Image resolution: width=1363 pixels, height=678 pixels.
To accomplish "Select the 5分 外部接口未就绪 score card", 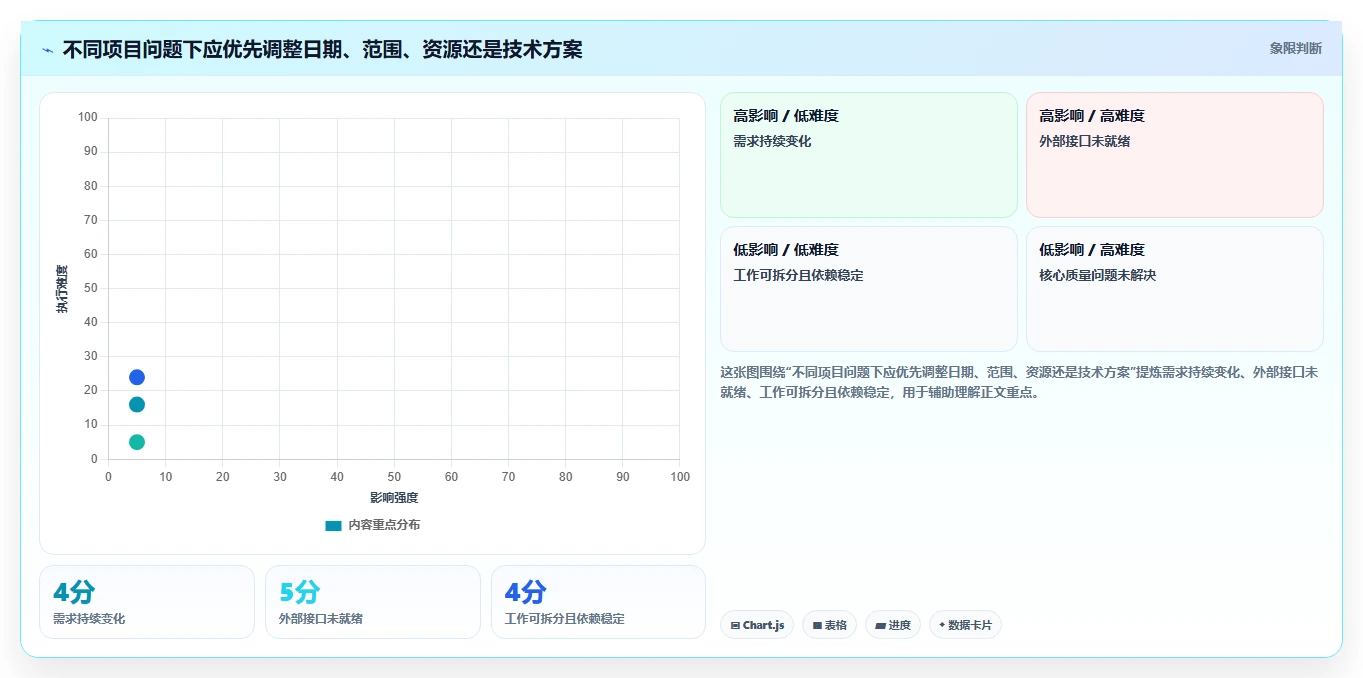I will pyautogui.click(x=373, y=602).
